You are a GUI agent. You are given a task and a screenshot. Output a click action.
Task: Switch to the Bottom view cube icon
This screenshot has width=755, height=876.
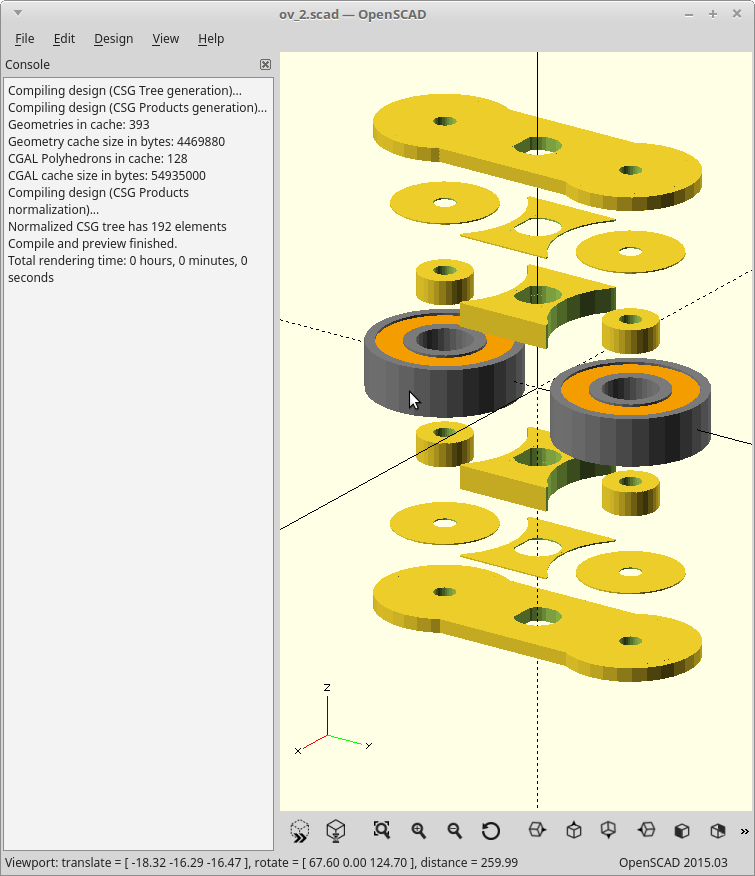[608, 830]
